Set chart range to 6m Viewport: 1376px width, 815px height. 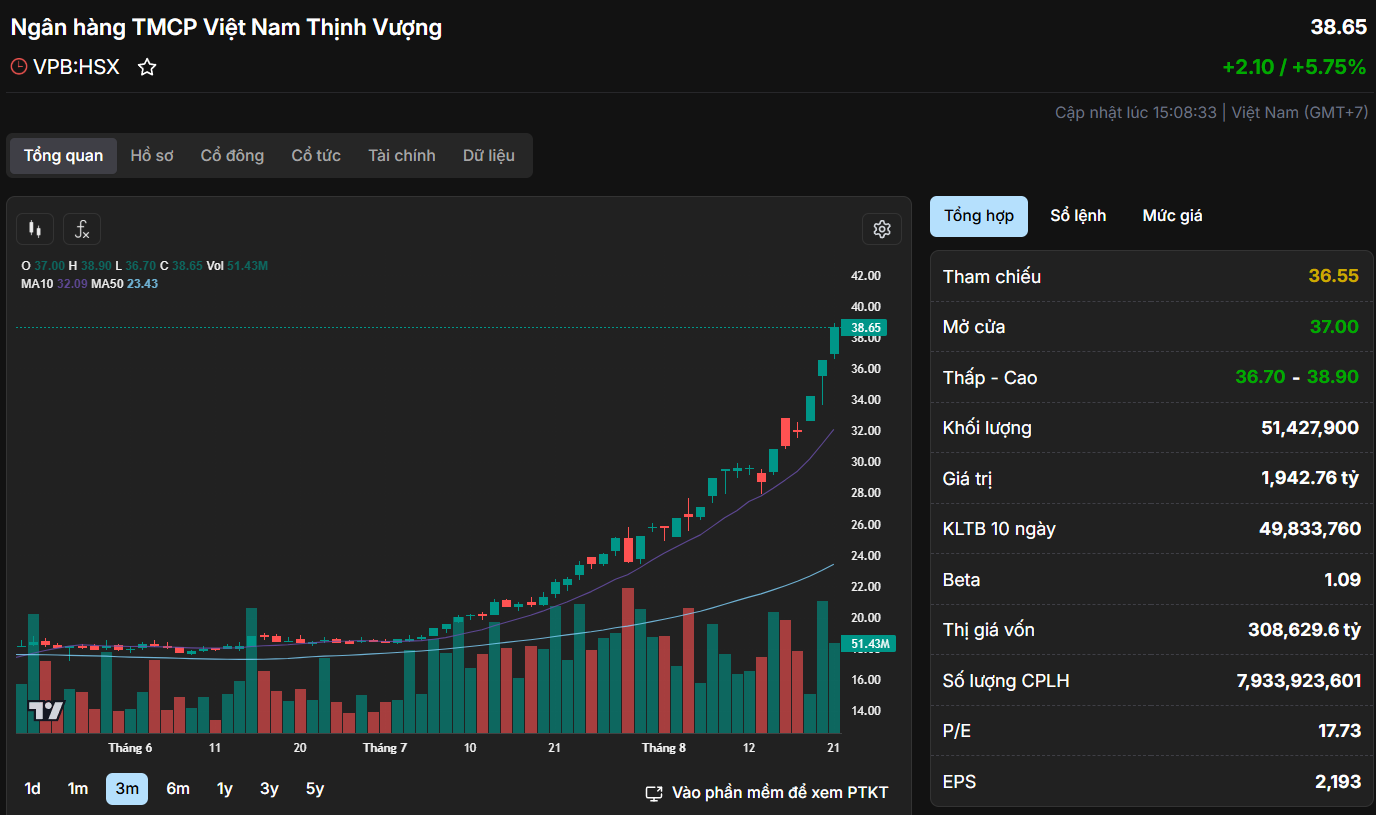pos(178,789)
